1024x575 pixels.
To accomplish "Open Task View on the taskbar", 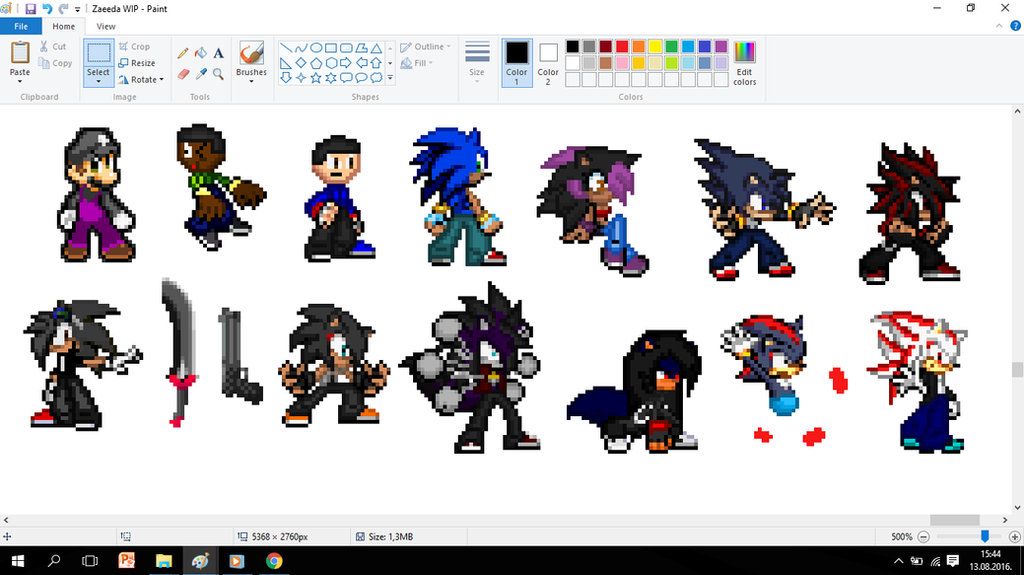I will point(90,561).
